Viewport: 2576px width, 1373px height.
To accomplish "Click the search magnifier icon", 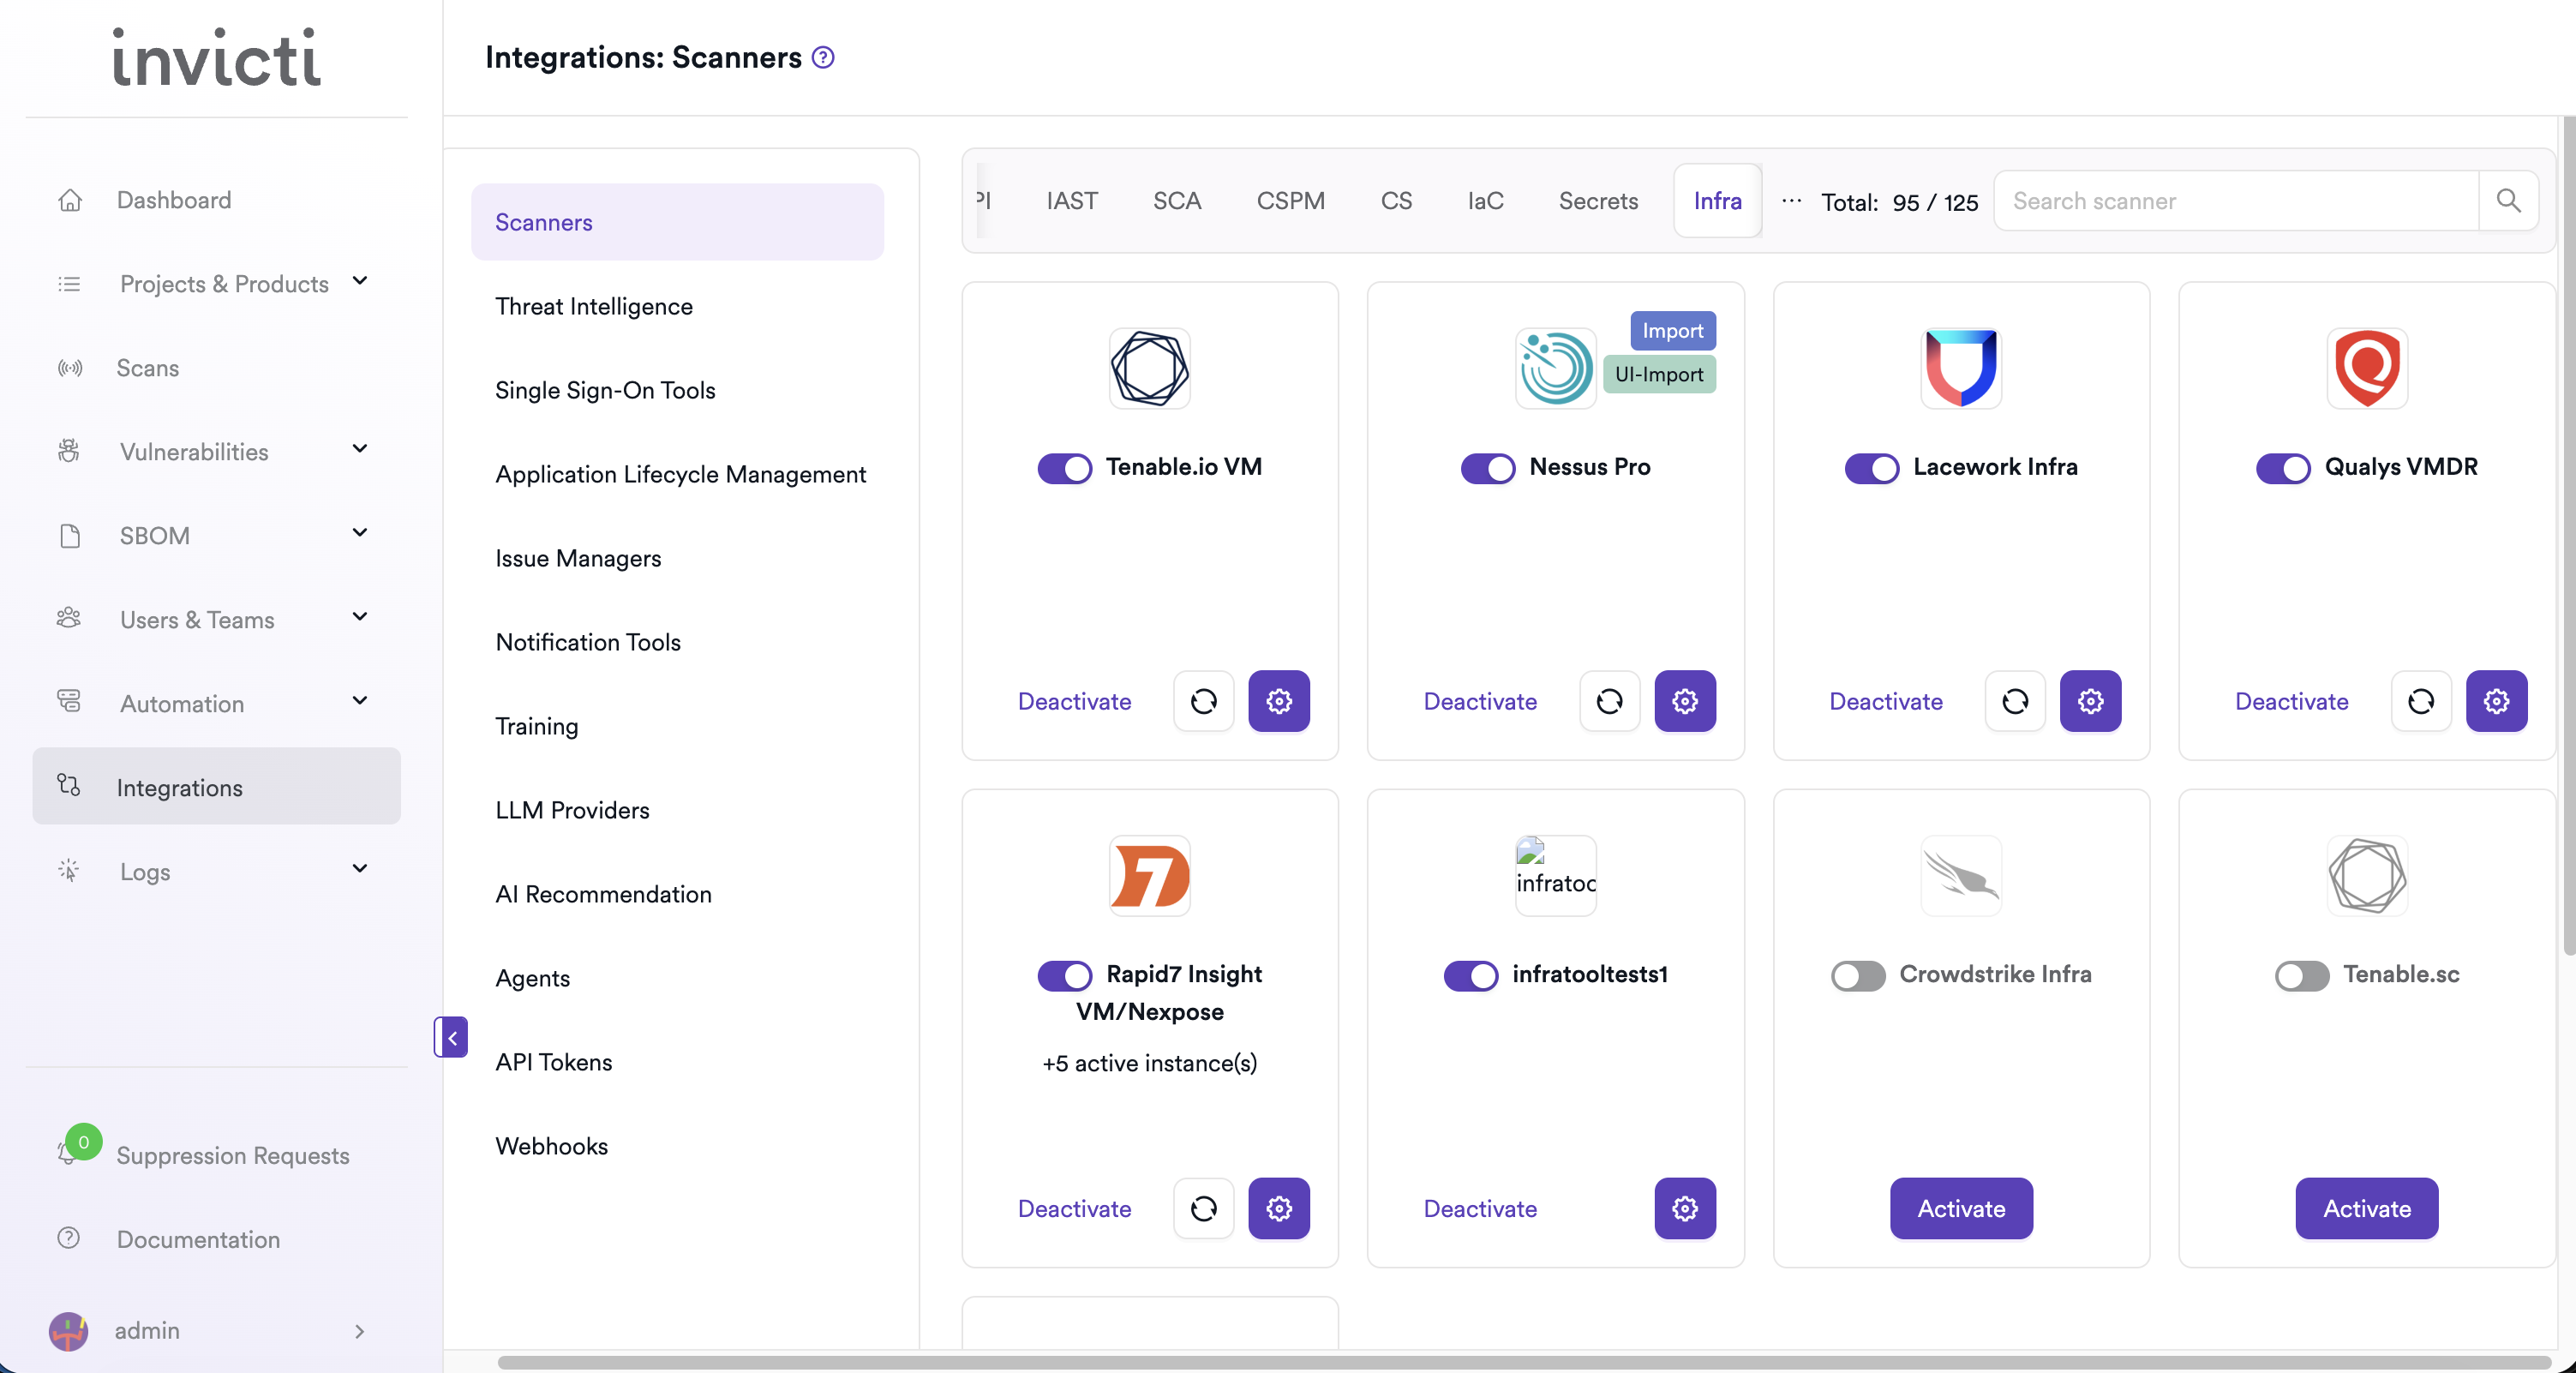I will [2508, 201].
